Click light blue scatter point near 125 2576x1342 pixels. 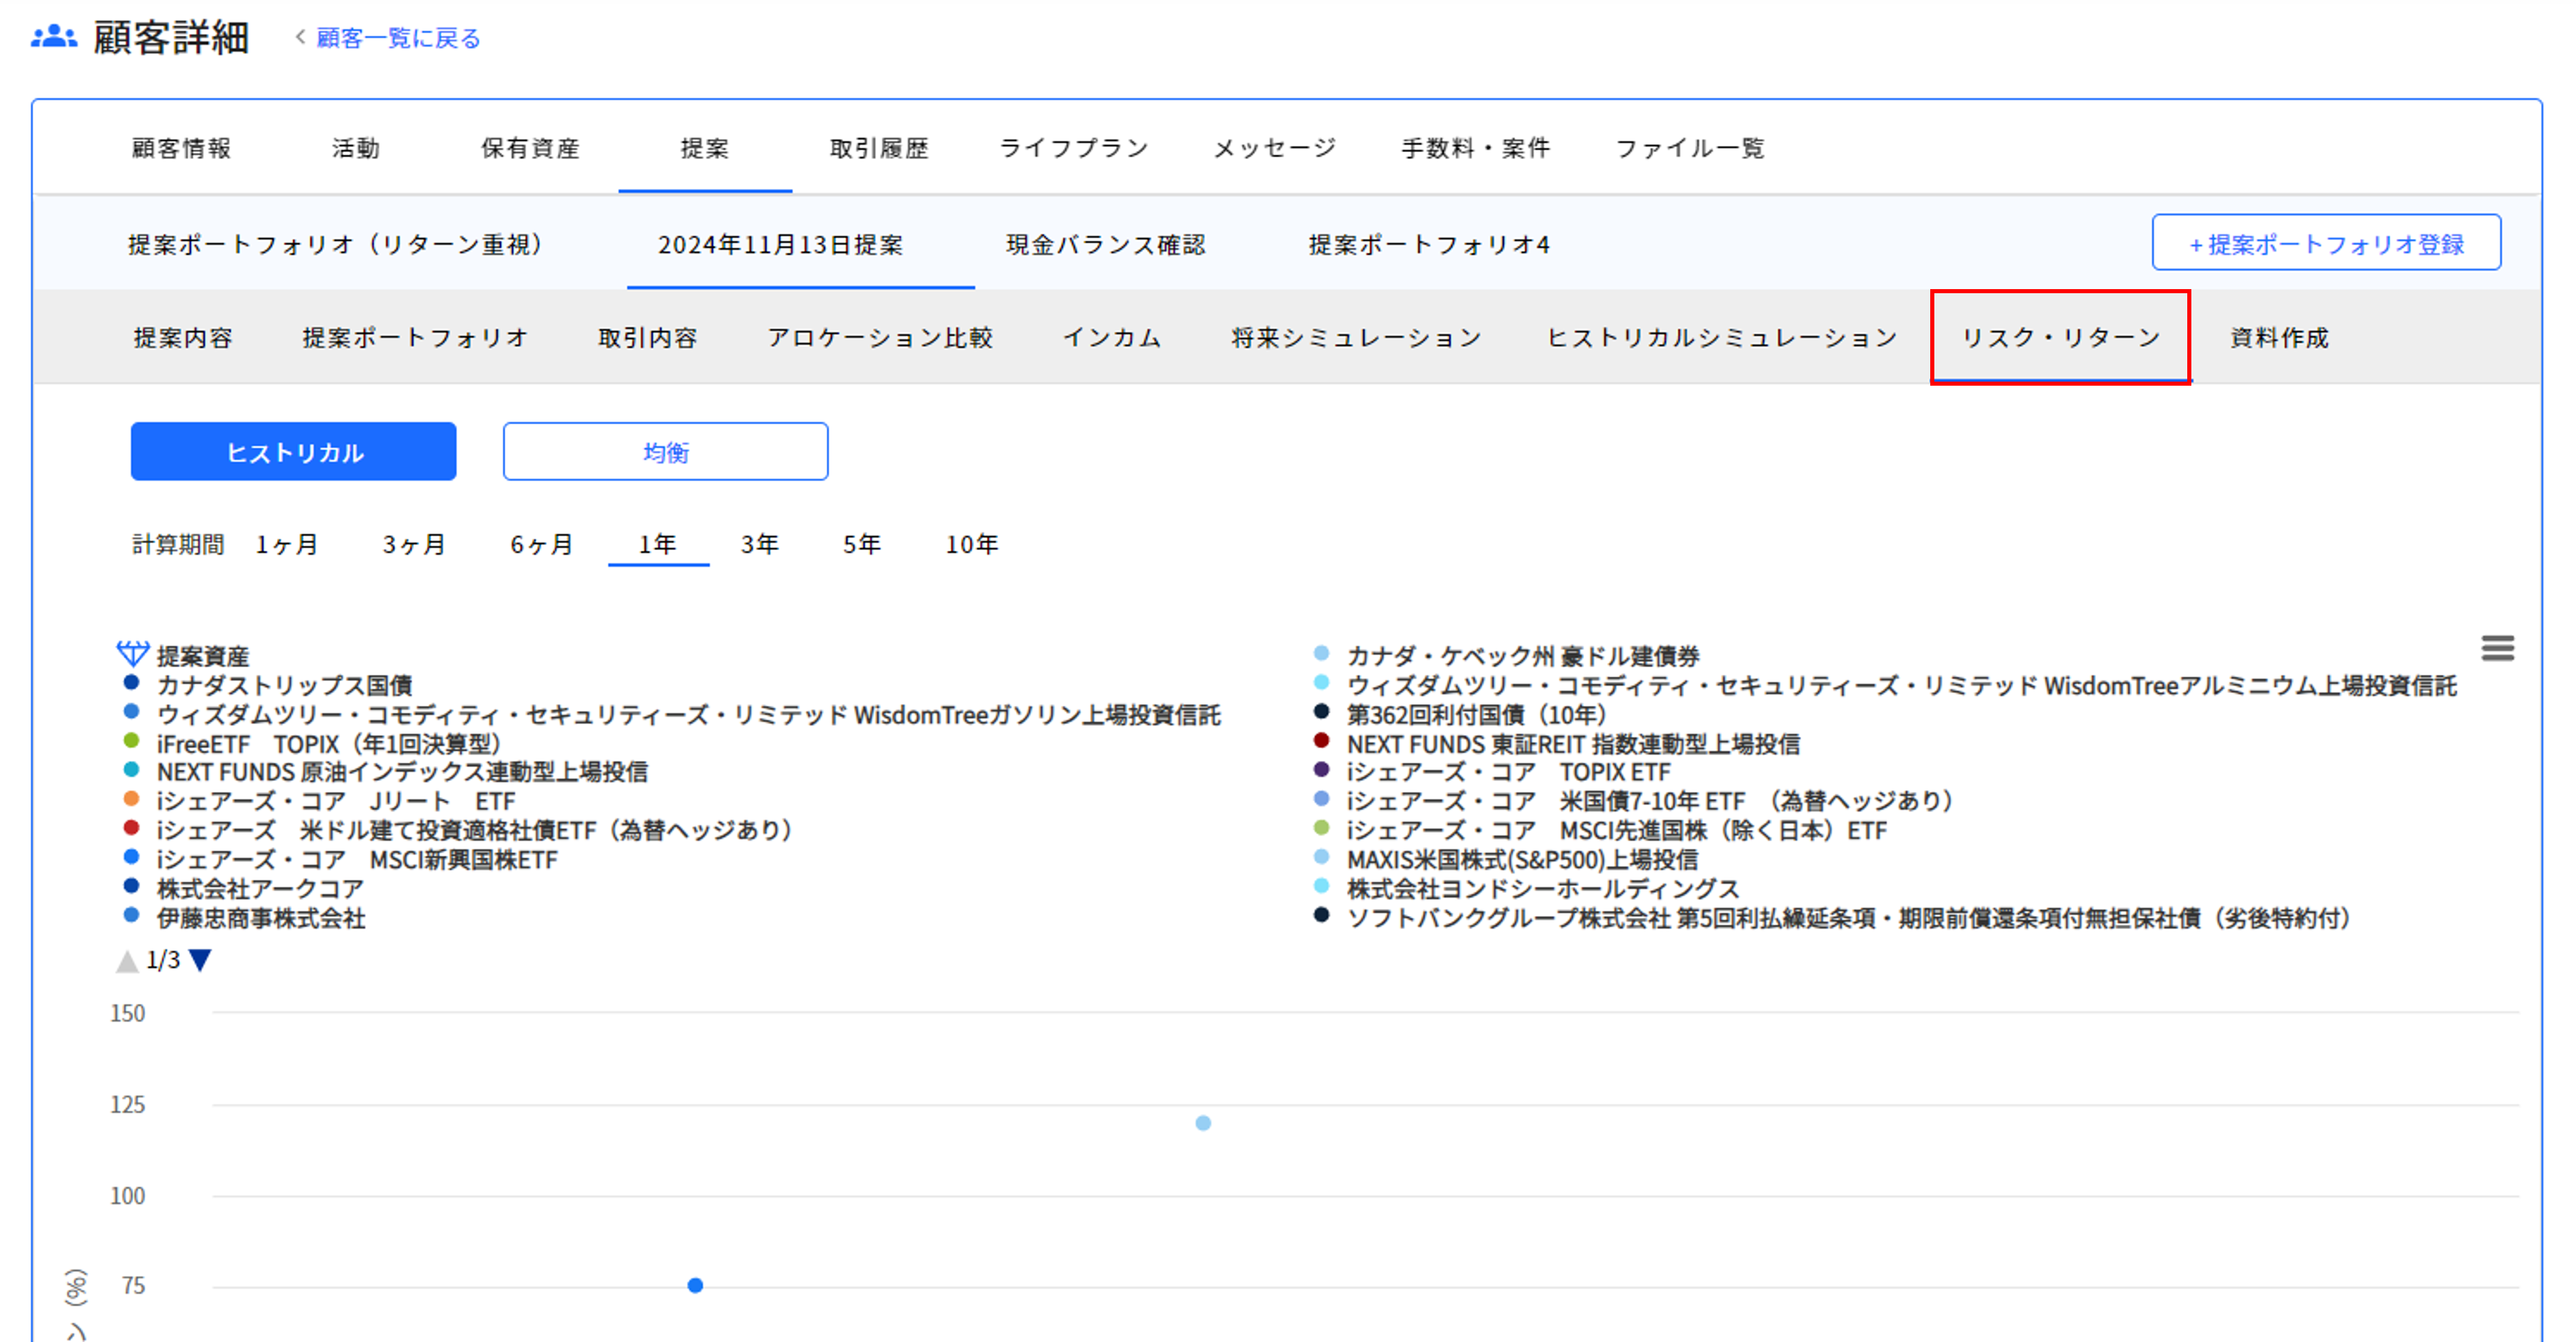pos(1203,1123)
